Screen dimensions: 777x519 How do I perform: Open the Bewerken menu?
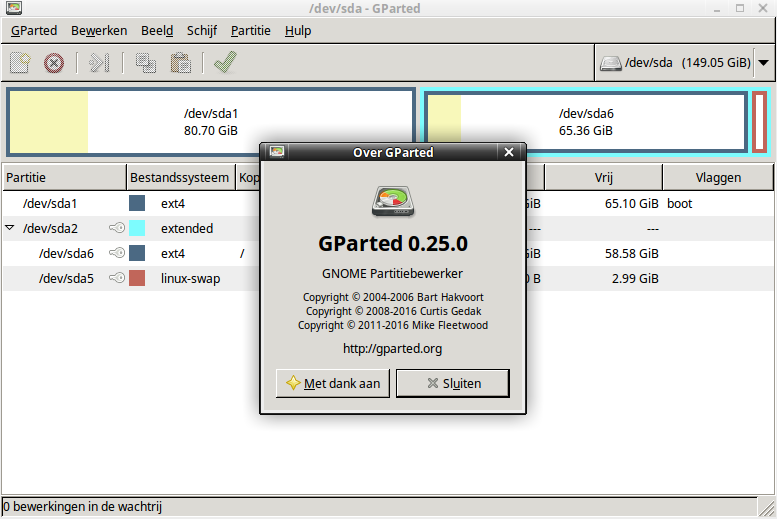(99, 30)
